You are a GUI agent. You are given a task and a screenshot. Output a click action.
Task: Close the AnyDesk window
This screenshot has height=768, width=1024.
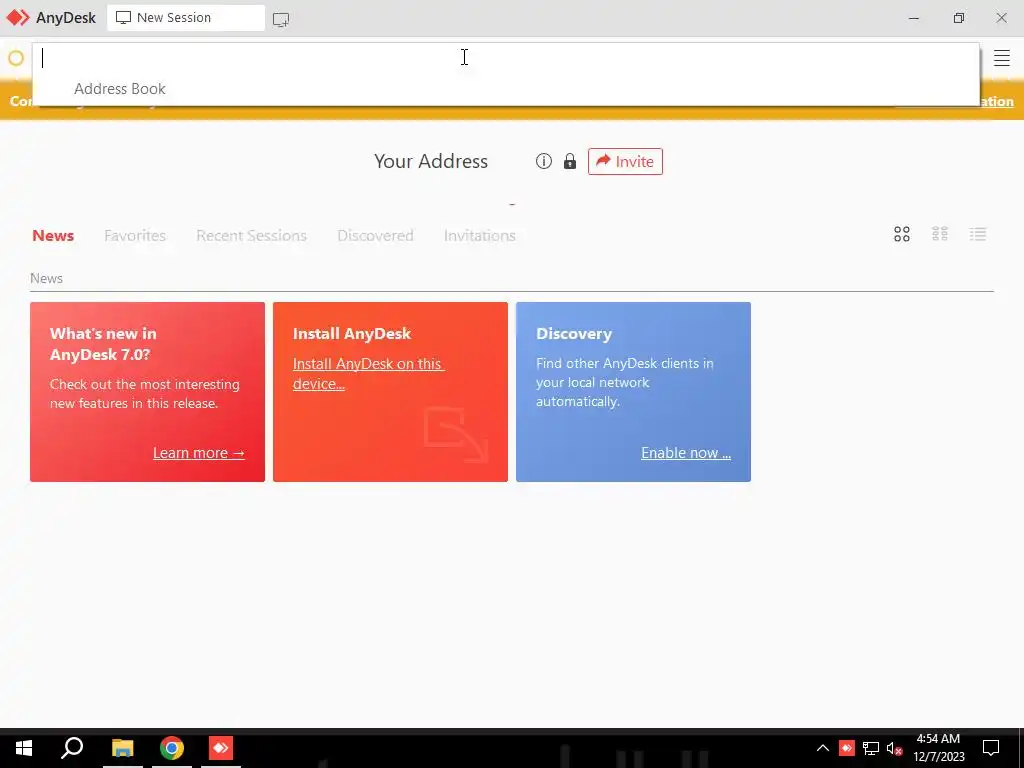tap(1001, 18)
